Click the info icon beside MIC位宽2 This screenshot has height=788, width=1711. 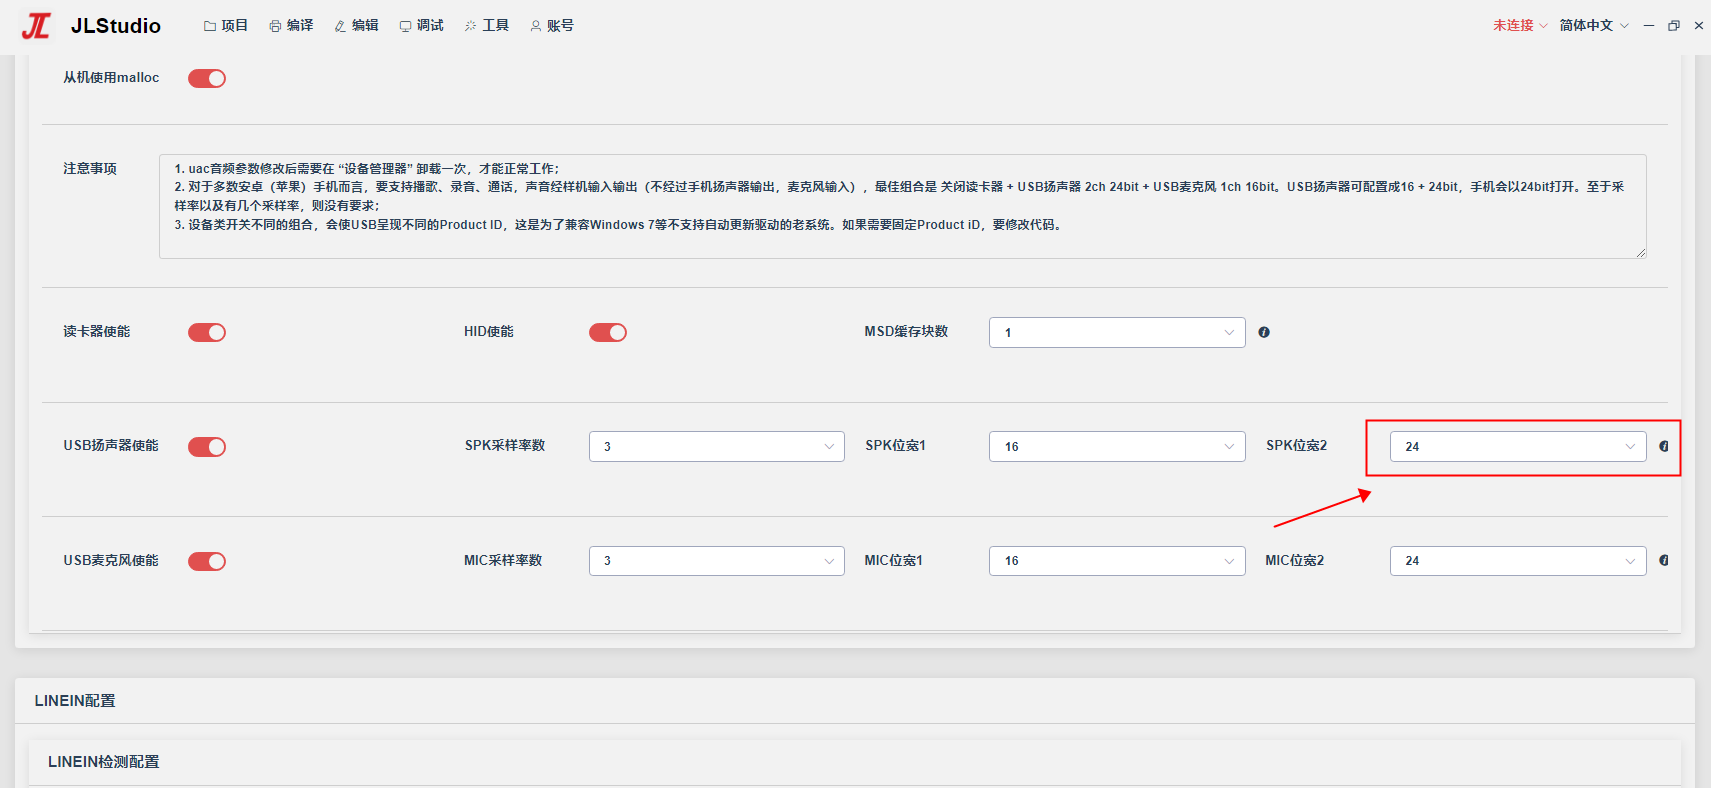tap(1664, 560)
